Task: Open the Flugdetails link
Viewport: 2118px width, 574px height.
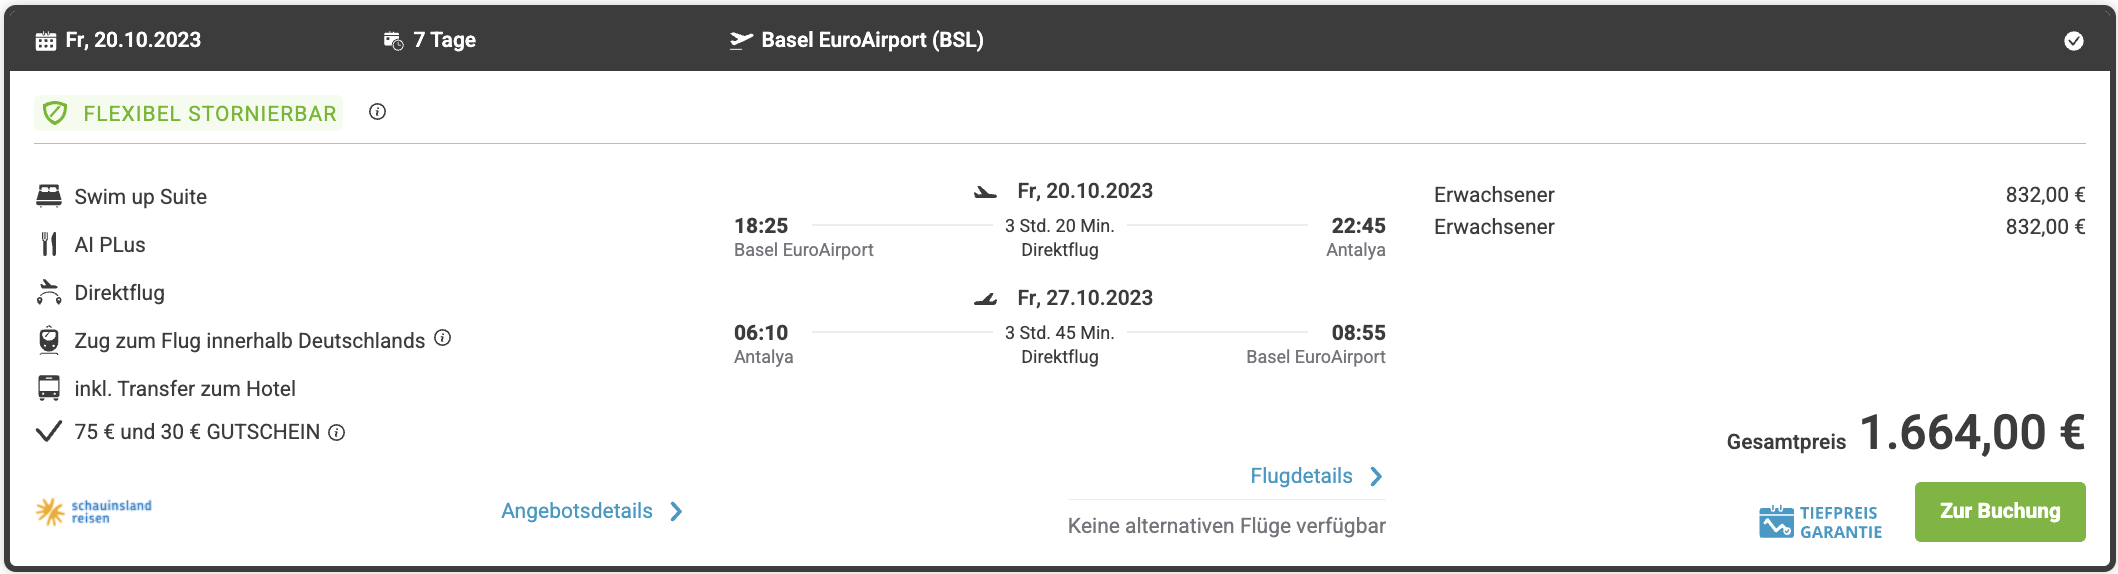Action: 1301,476
